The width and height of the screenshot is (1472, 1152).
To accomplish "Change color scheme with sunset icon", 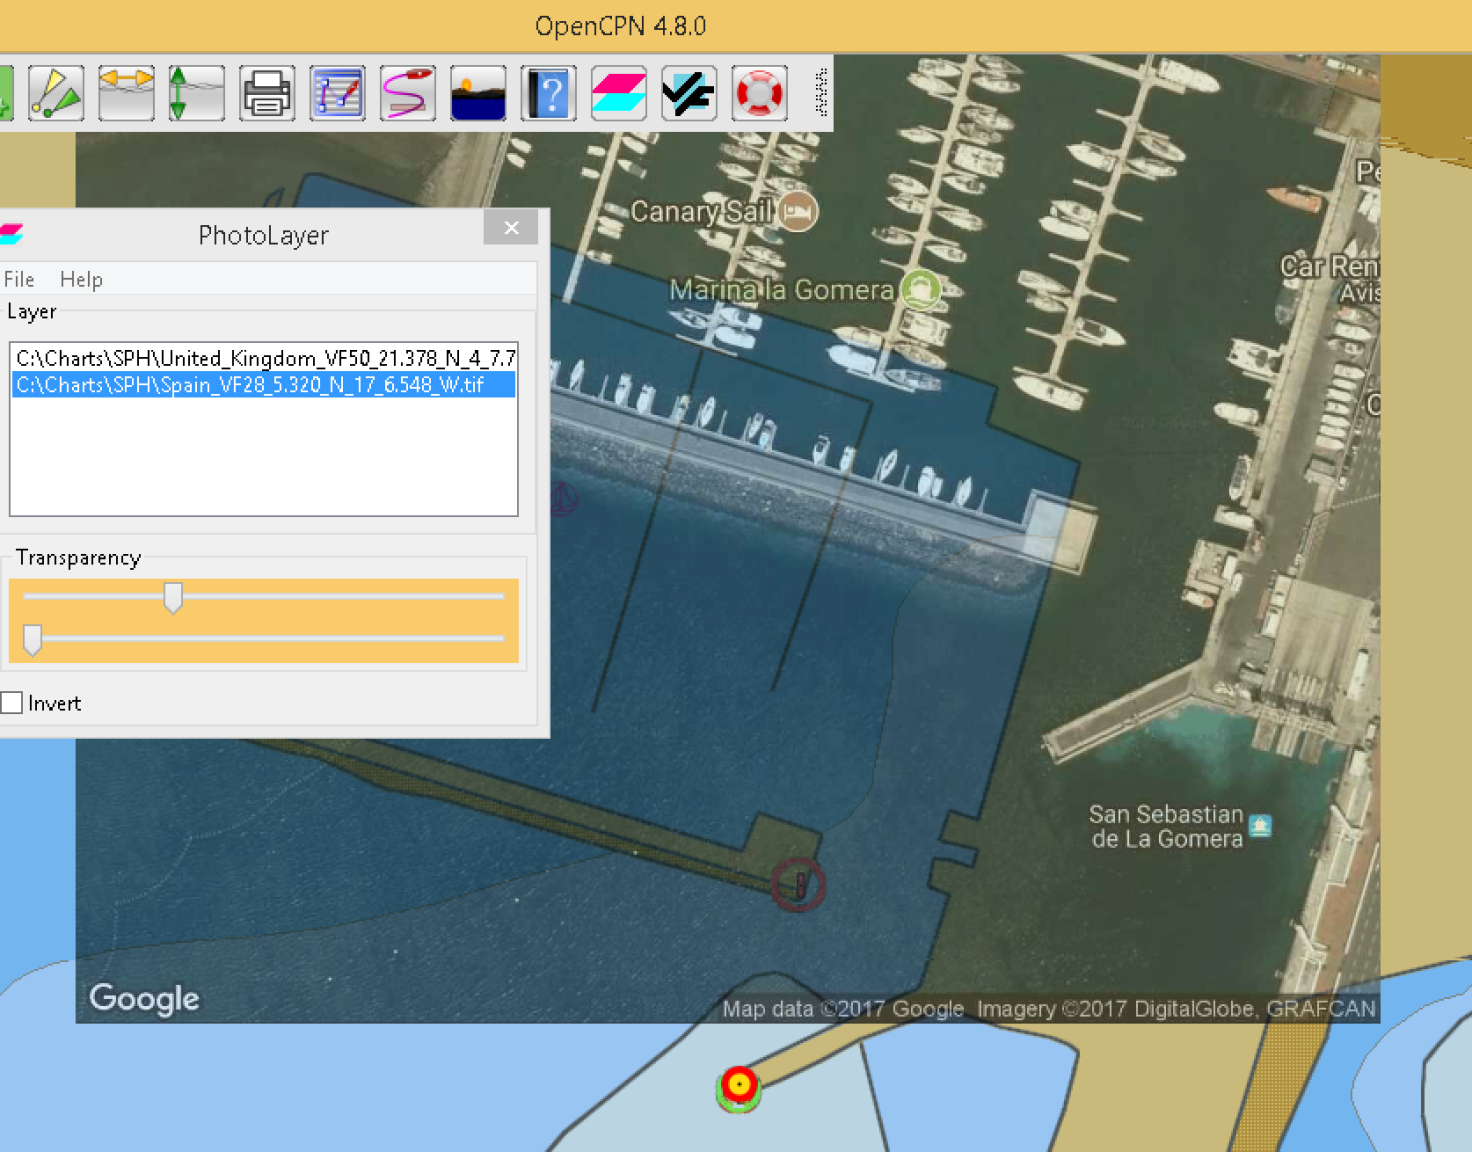I will click(x=478, y=94).
